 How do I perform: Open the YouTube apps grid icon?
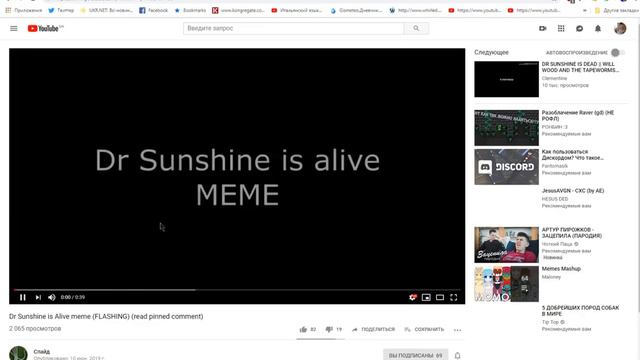point(561,28)
